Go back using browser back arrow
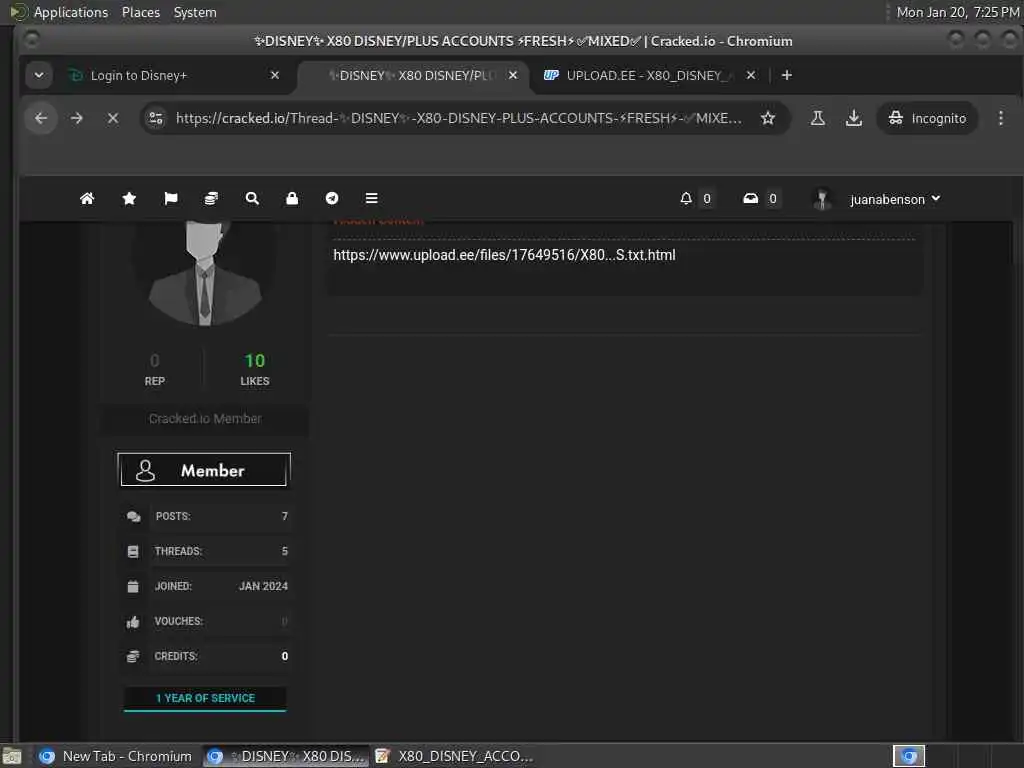Screen dimensions: 1024x768 click(41, 118)
